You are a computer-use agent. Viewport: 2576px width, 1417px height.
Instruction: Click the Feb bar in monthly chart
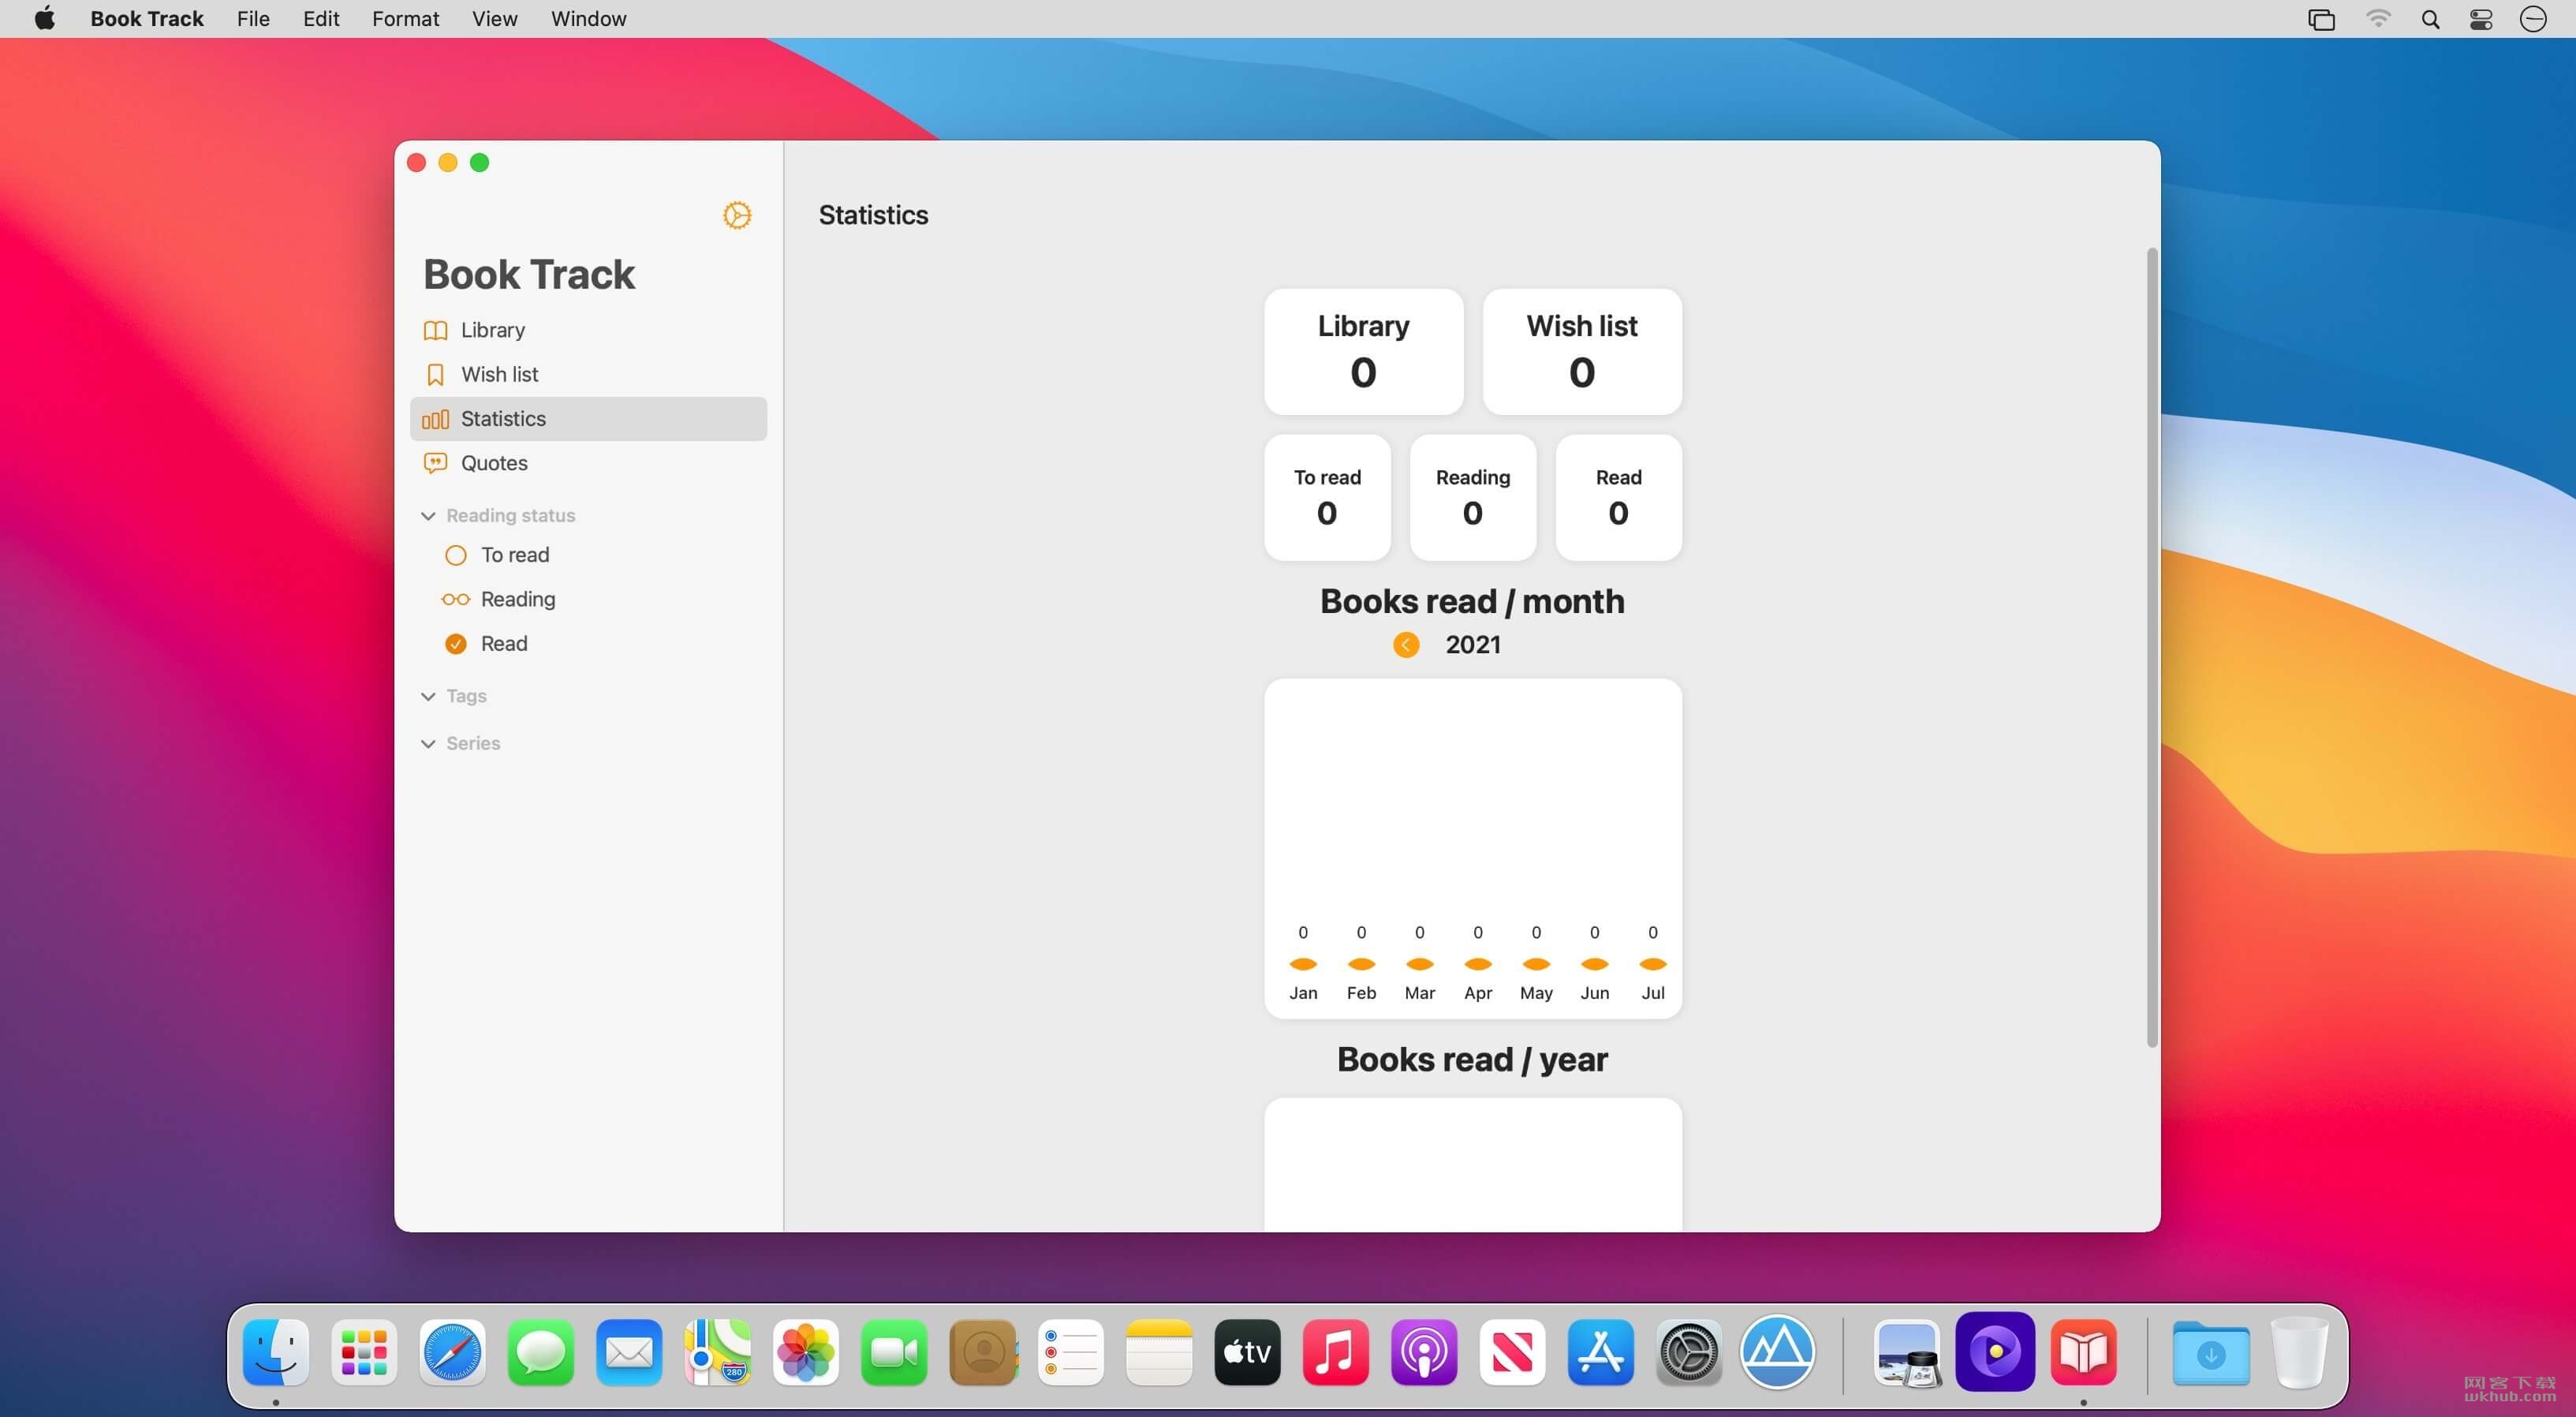[x=1361, y=964]
